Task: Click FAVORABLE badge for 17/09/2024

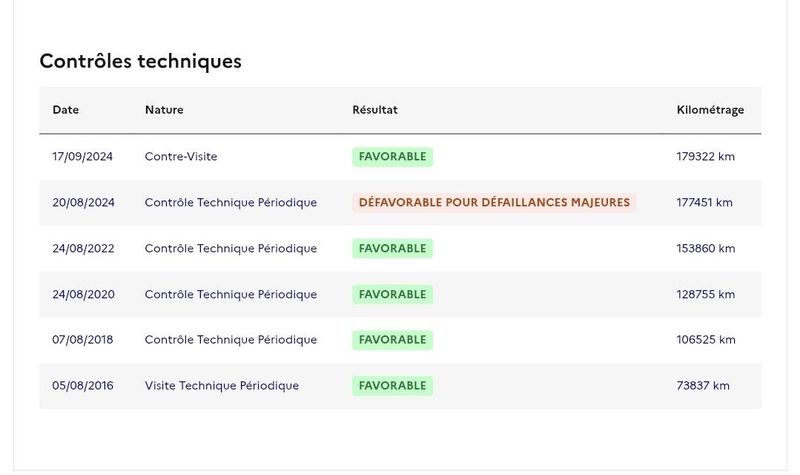Action: (x=392, y=157)
